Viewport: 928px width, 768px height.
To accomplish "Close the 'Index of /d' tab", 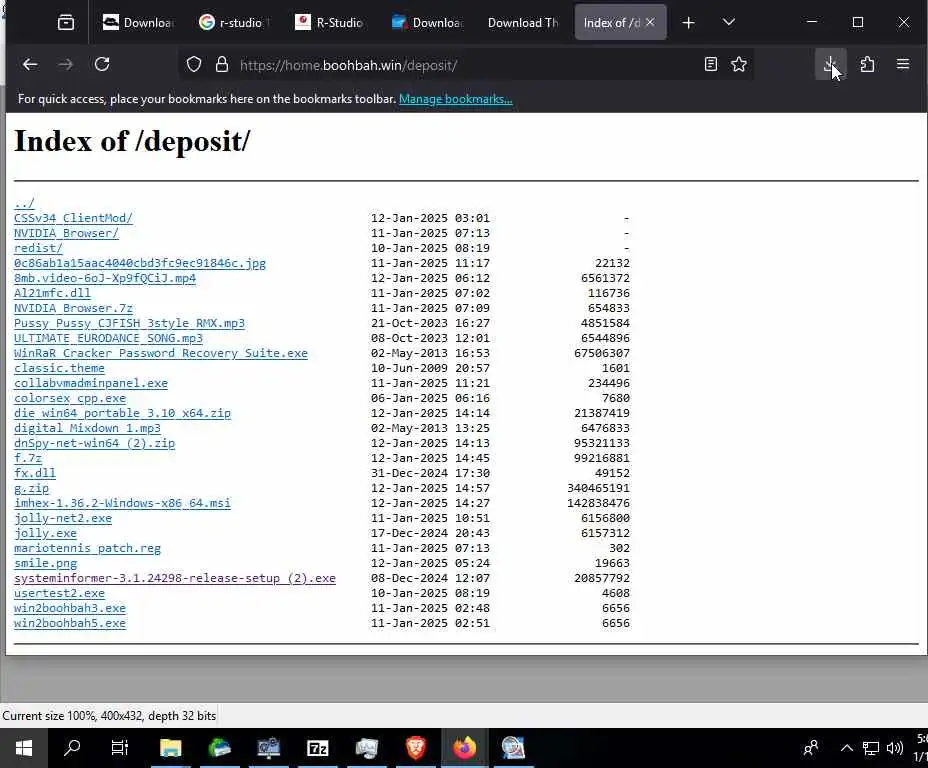I will tap(650, 22).
